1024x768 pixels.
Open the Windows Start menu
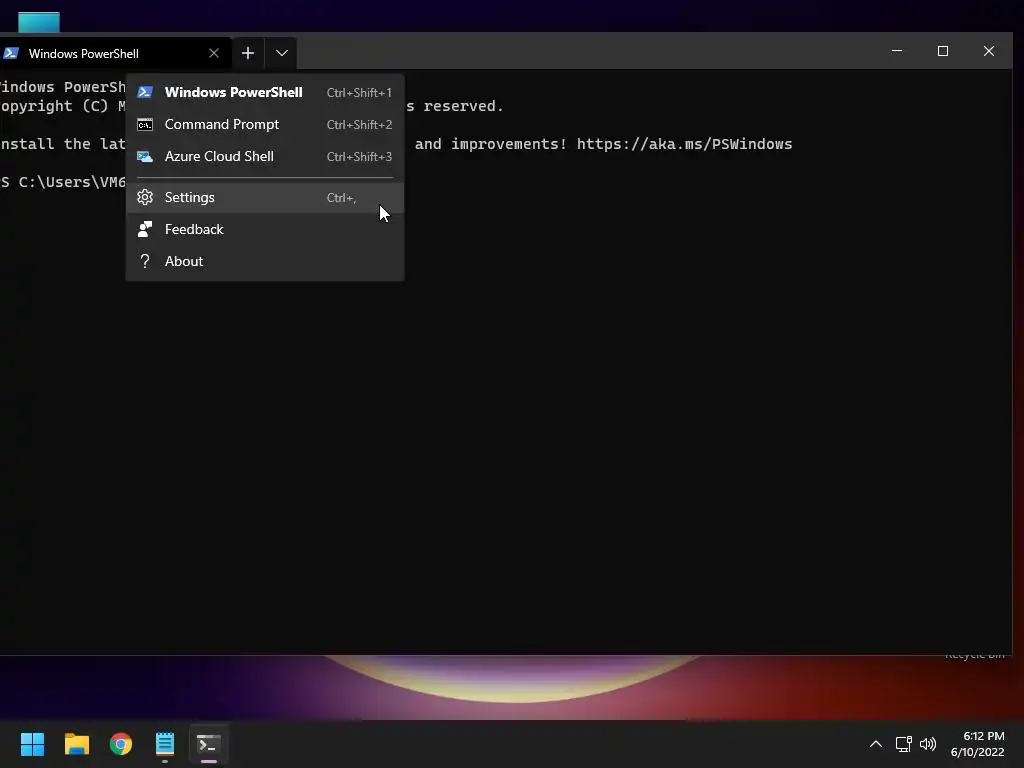point(32,744)
